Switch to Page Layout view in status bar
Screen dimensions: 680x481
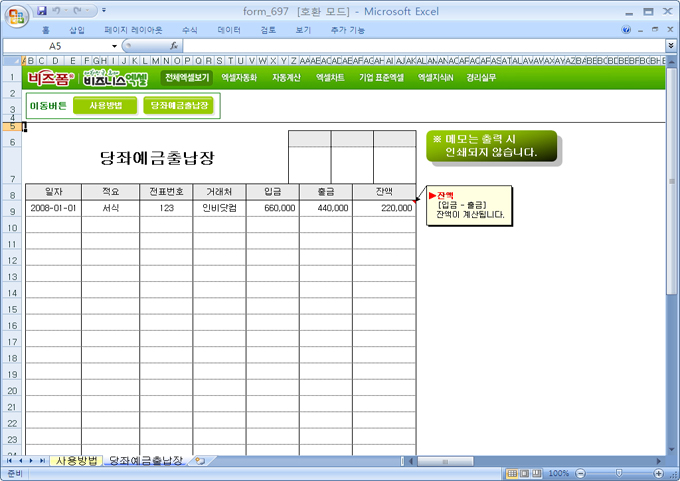pyautogui.click(x=524, y=473)
